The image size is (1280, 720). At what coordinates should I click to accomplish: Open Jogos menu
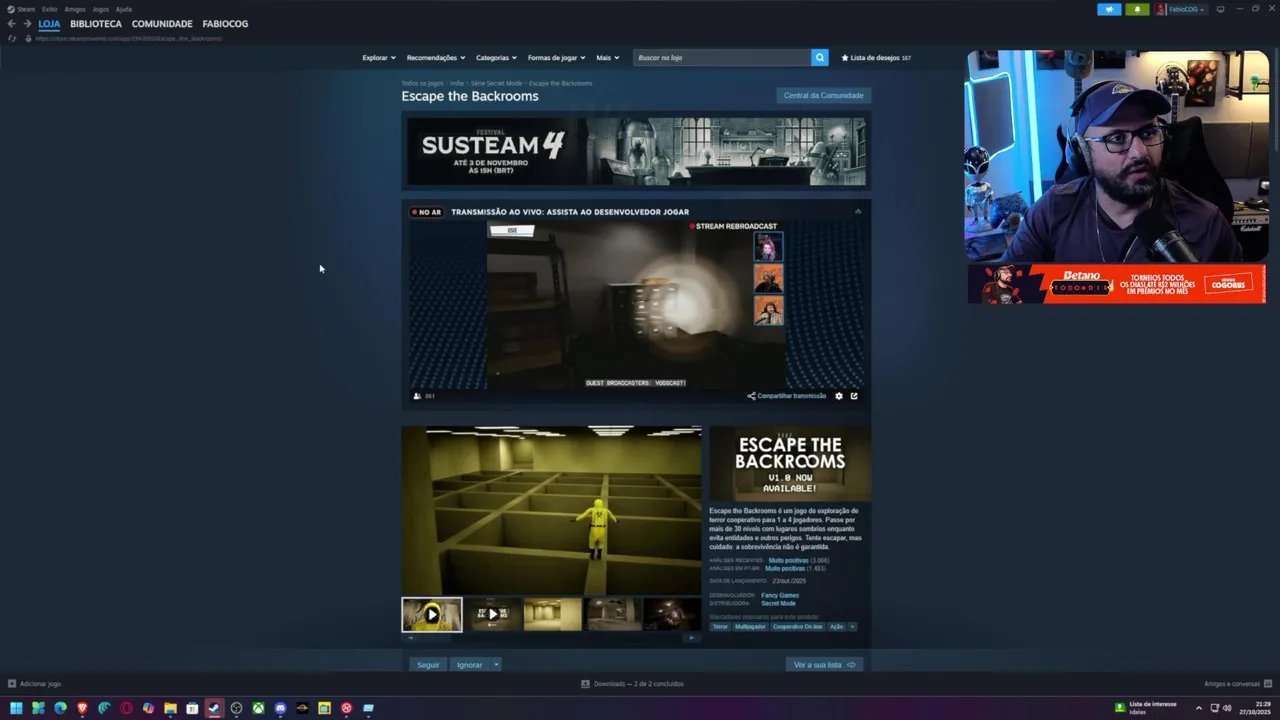[x=101, y=9]
